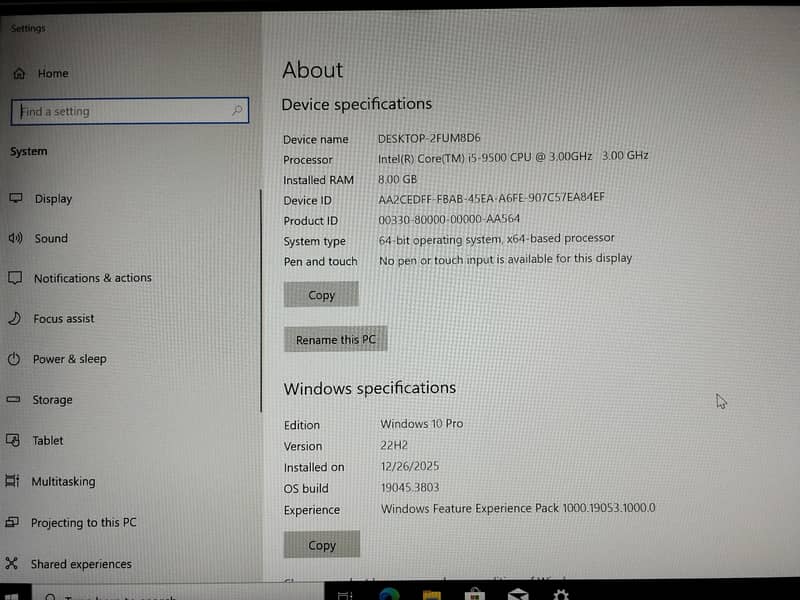The image size is (800, 600).
Task: Click the sidebar vertical scrollbar
Action: tap(261, 301)
